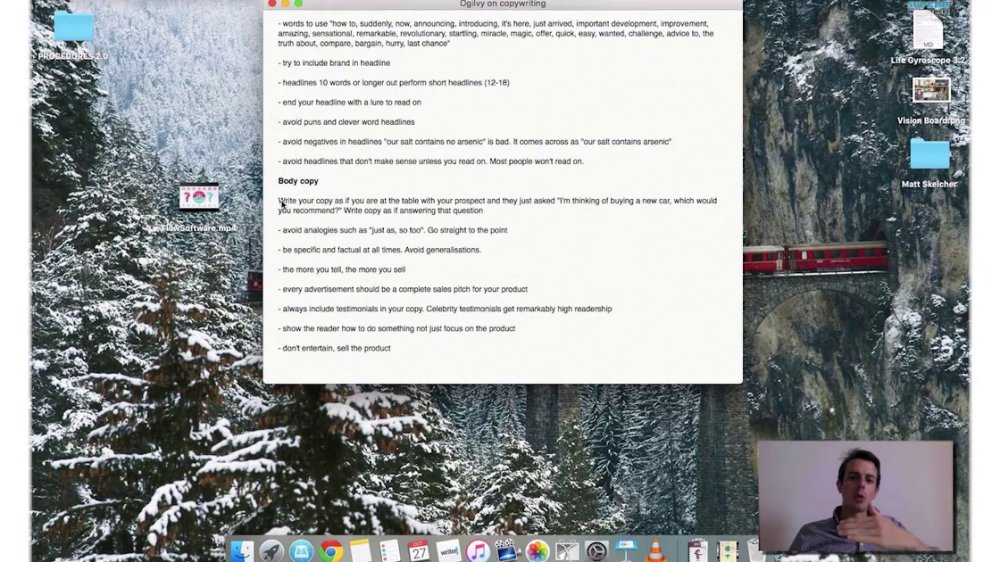
Task: Click 'be specific and factual' line
Action: [379, 250]
